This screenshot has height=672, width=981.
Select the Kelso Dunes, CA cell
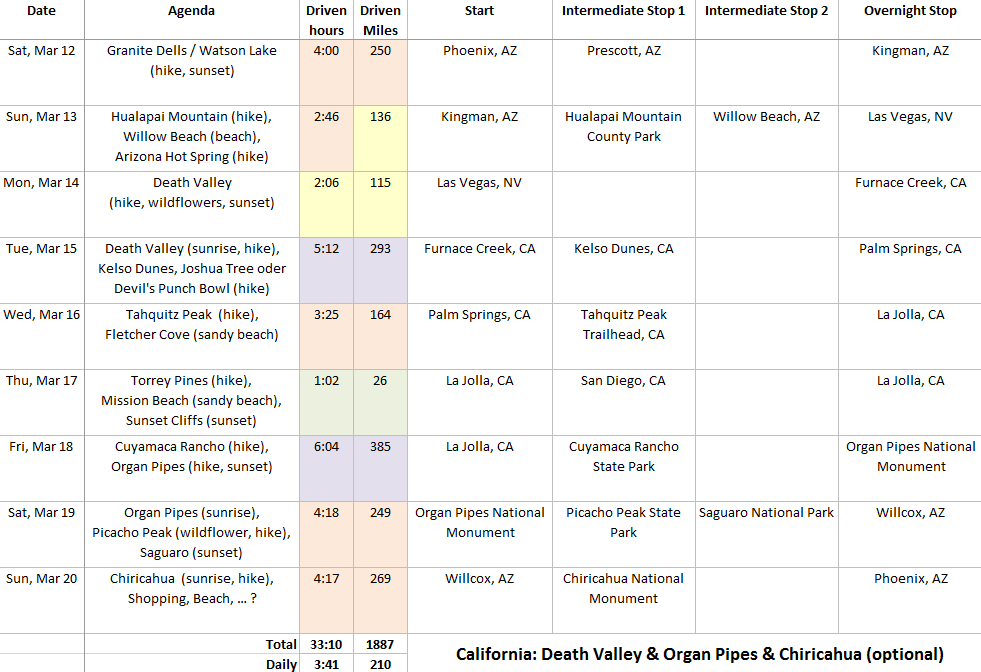(x=623, y=249)
